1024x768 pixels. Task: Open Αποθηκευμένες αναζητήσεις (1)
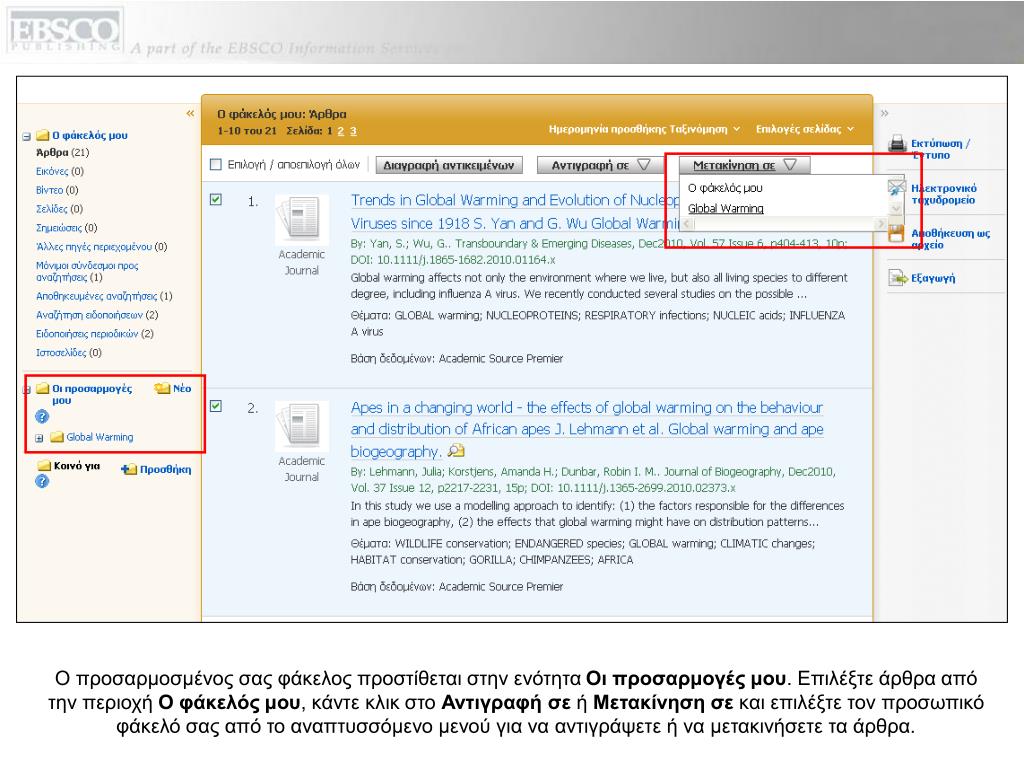coord(104,296)
